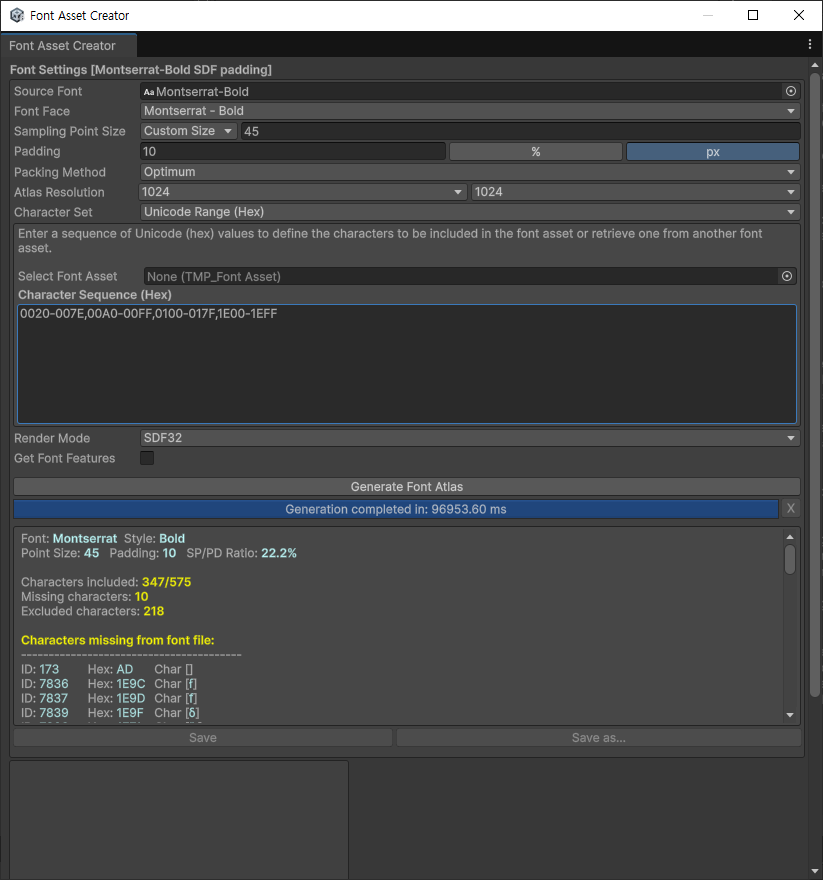823x880 pixels.
Task: Enable the Get Font Features checkbox
Action: tap(147, 458)
